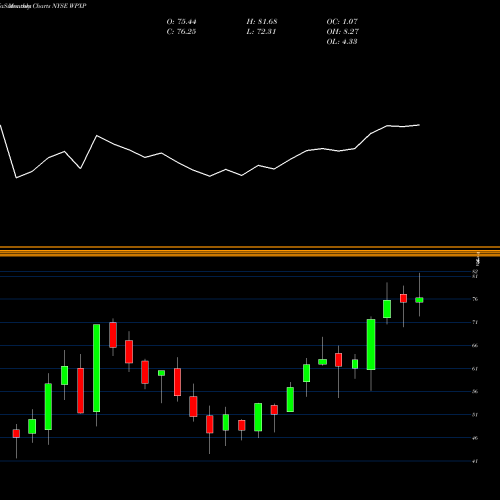The image size is (500, 500).
Task: Click the 51 price axis label
Action: 475,415
